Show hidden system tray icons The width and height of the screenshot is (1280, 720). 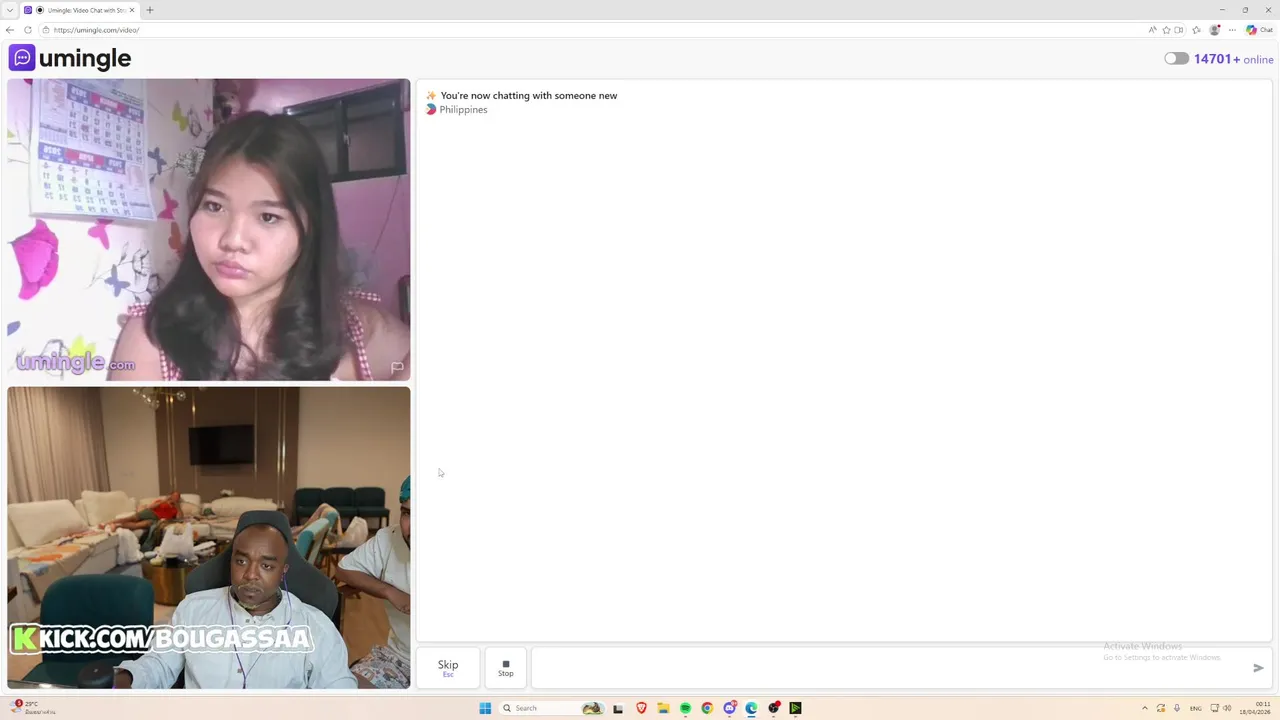click(1145, 708)
